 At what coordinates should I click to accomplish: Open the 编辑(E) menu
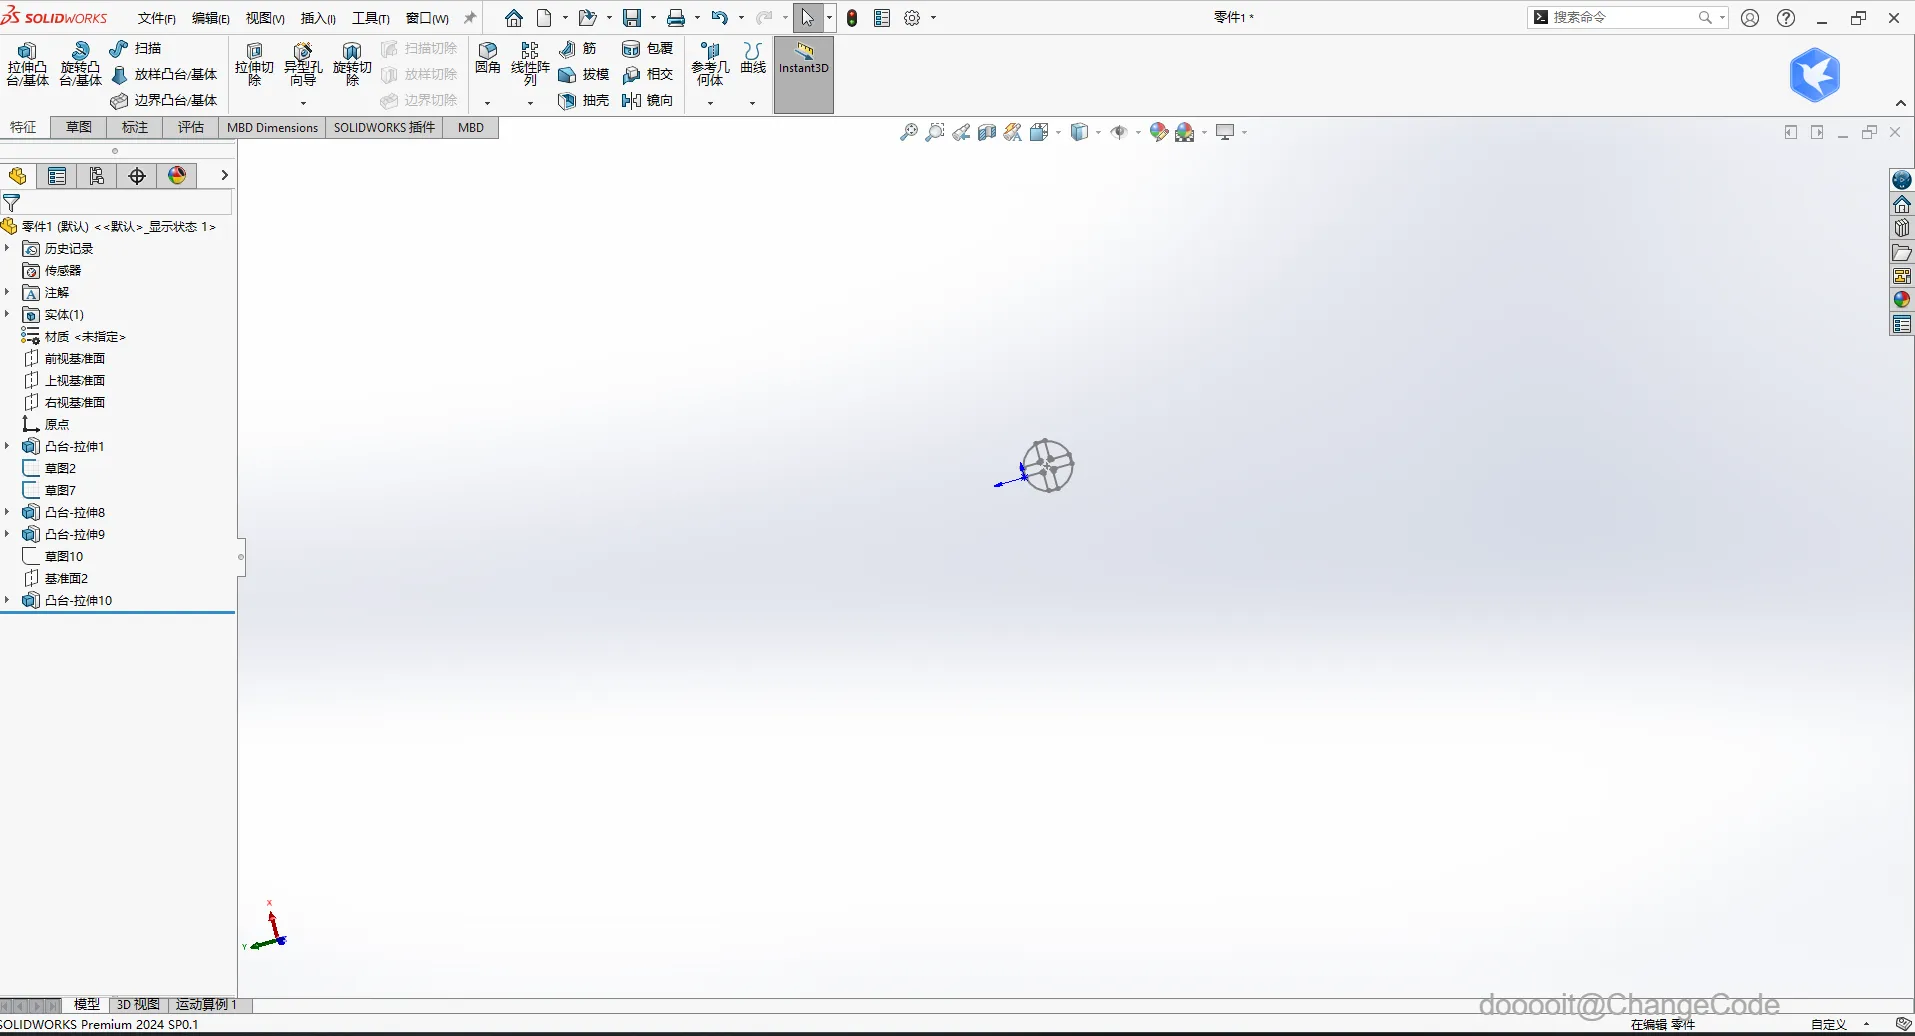point(211,18)
